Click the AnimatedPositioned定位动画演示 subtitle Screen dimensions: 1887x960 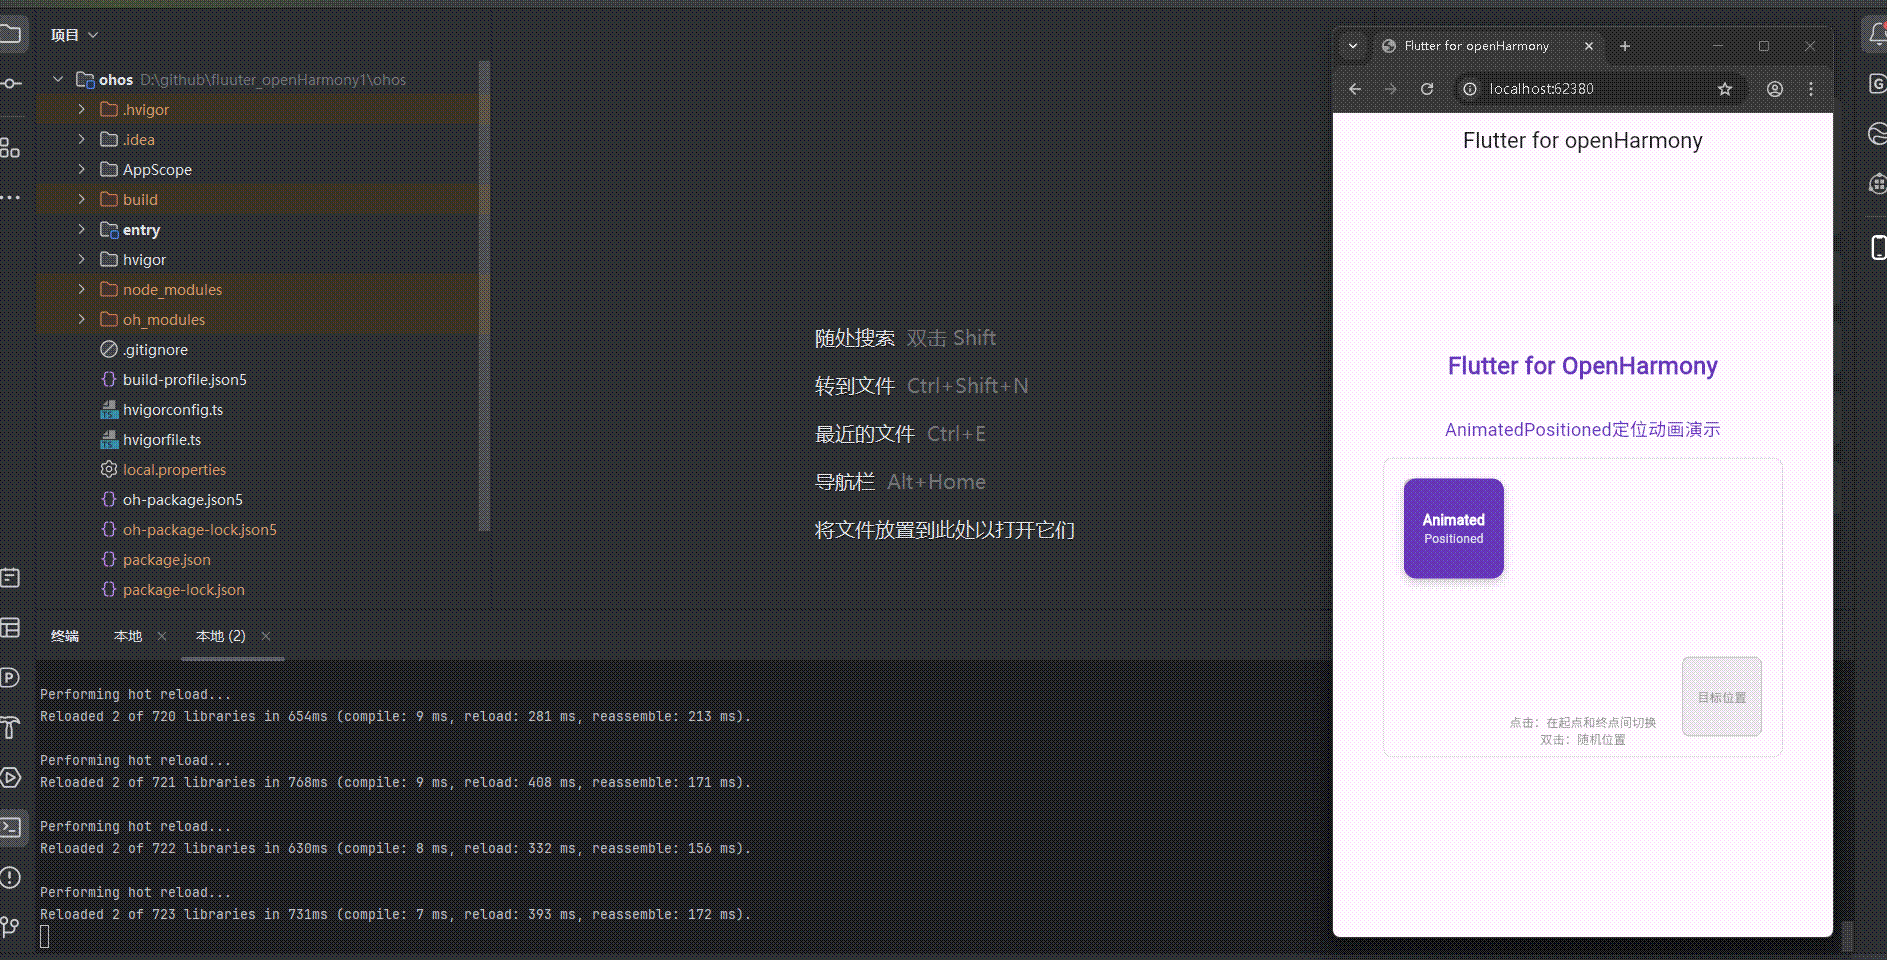1582,430
